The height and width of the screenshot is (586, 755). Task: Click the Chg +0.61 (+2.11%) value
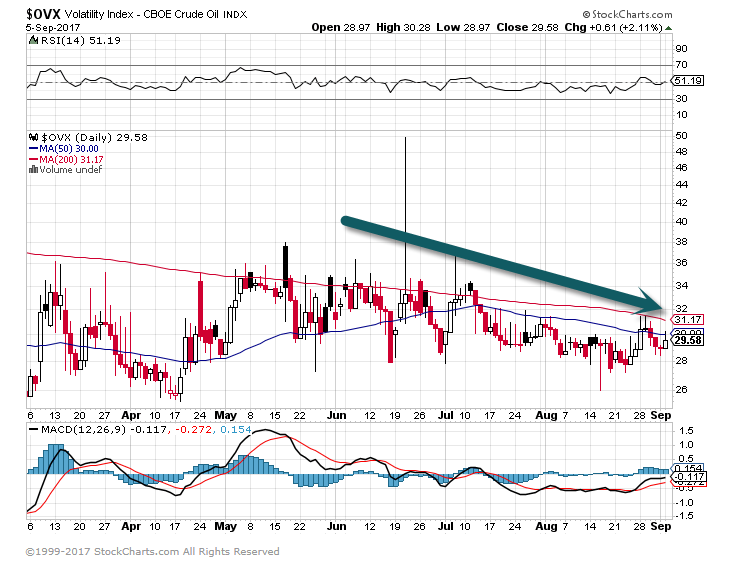[x=613, y=27]
